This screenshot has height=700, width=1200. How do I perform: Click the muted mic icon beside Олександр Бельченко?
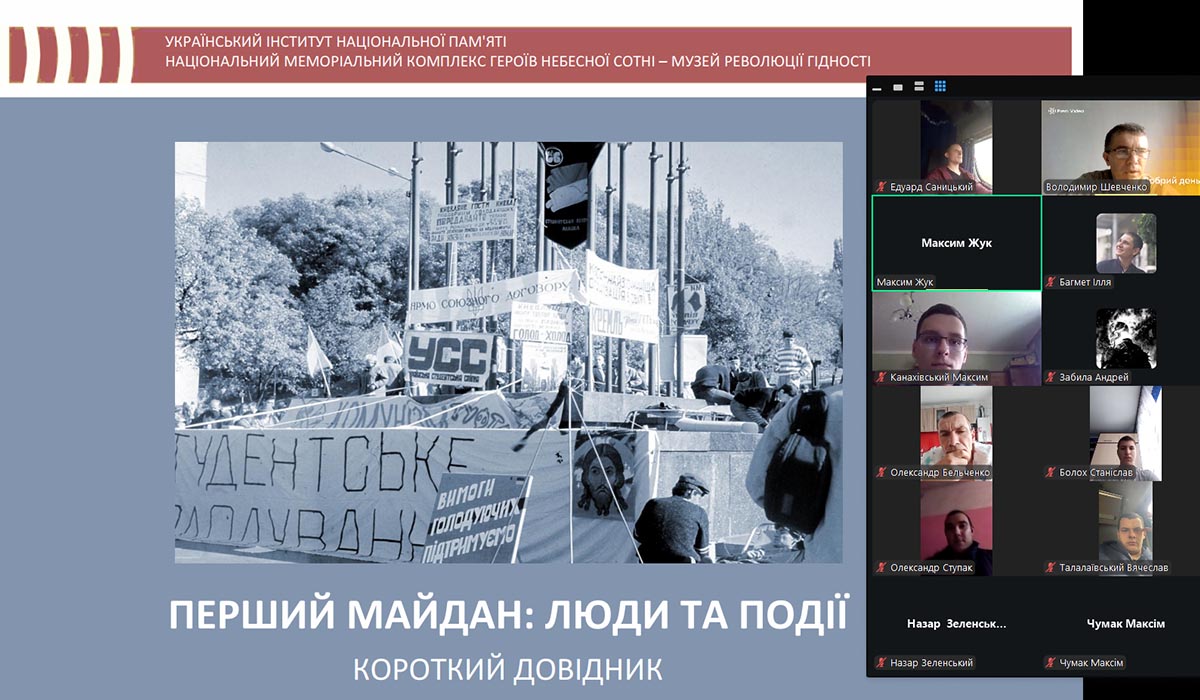[881, 473]
